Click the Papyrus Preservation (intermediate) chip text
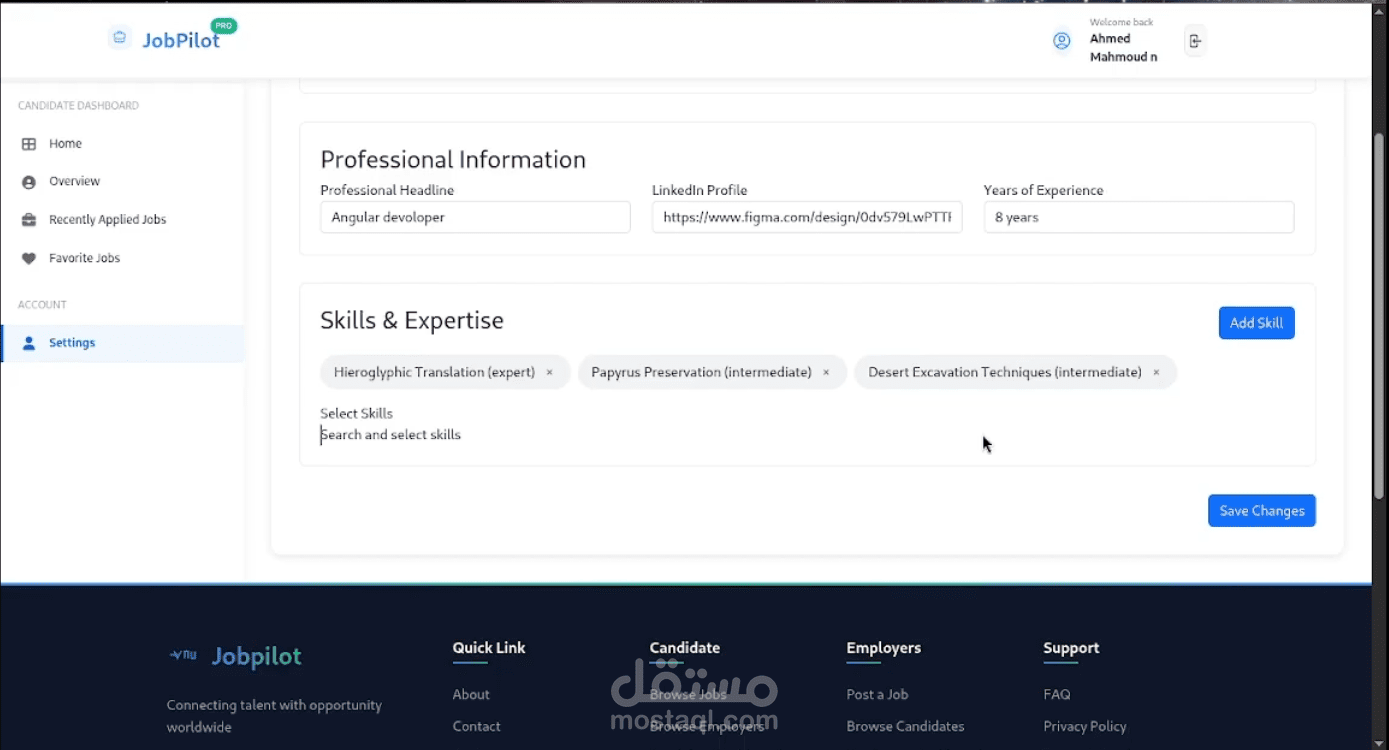The image size is (1389, 750). [701, 372]
